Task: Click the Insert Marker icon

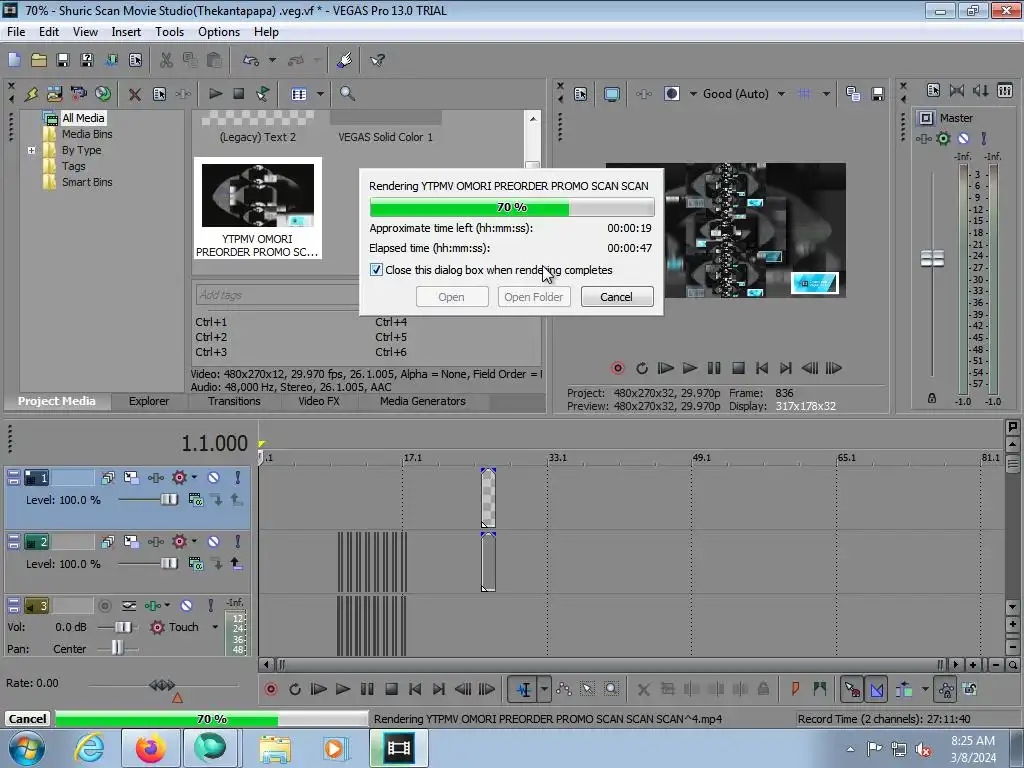Action: [795, 689]
